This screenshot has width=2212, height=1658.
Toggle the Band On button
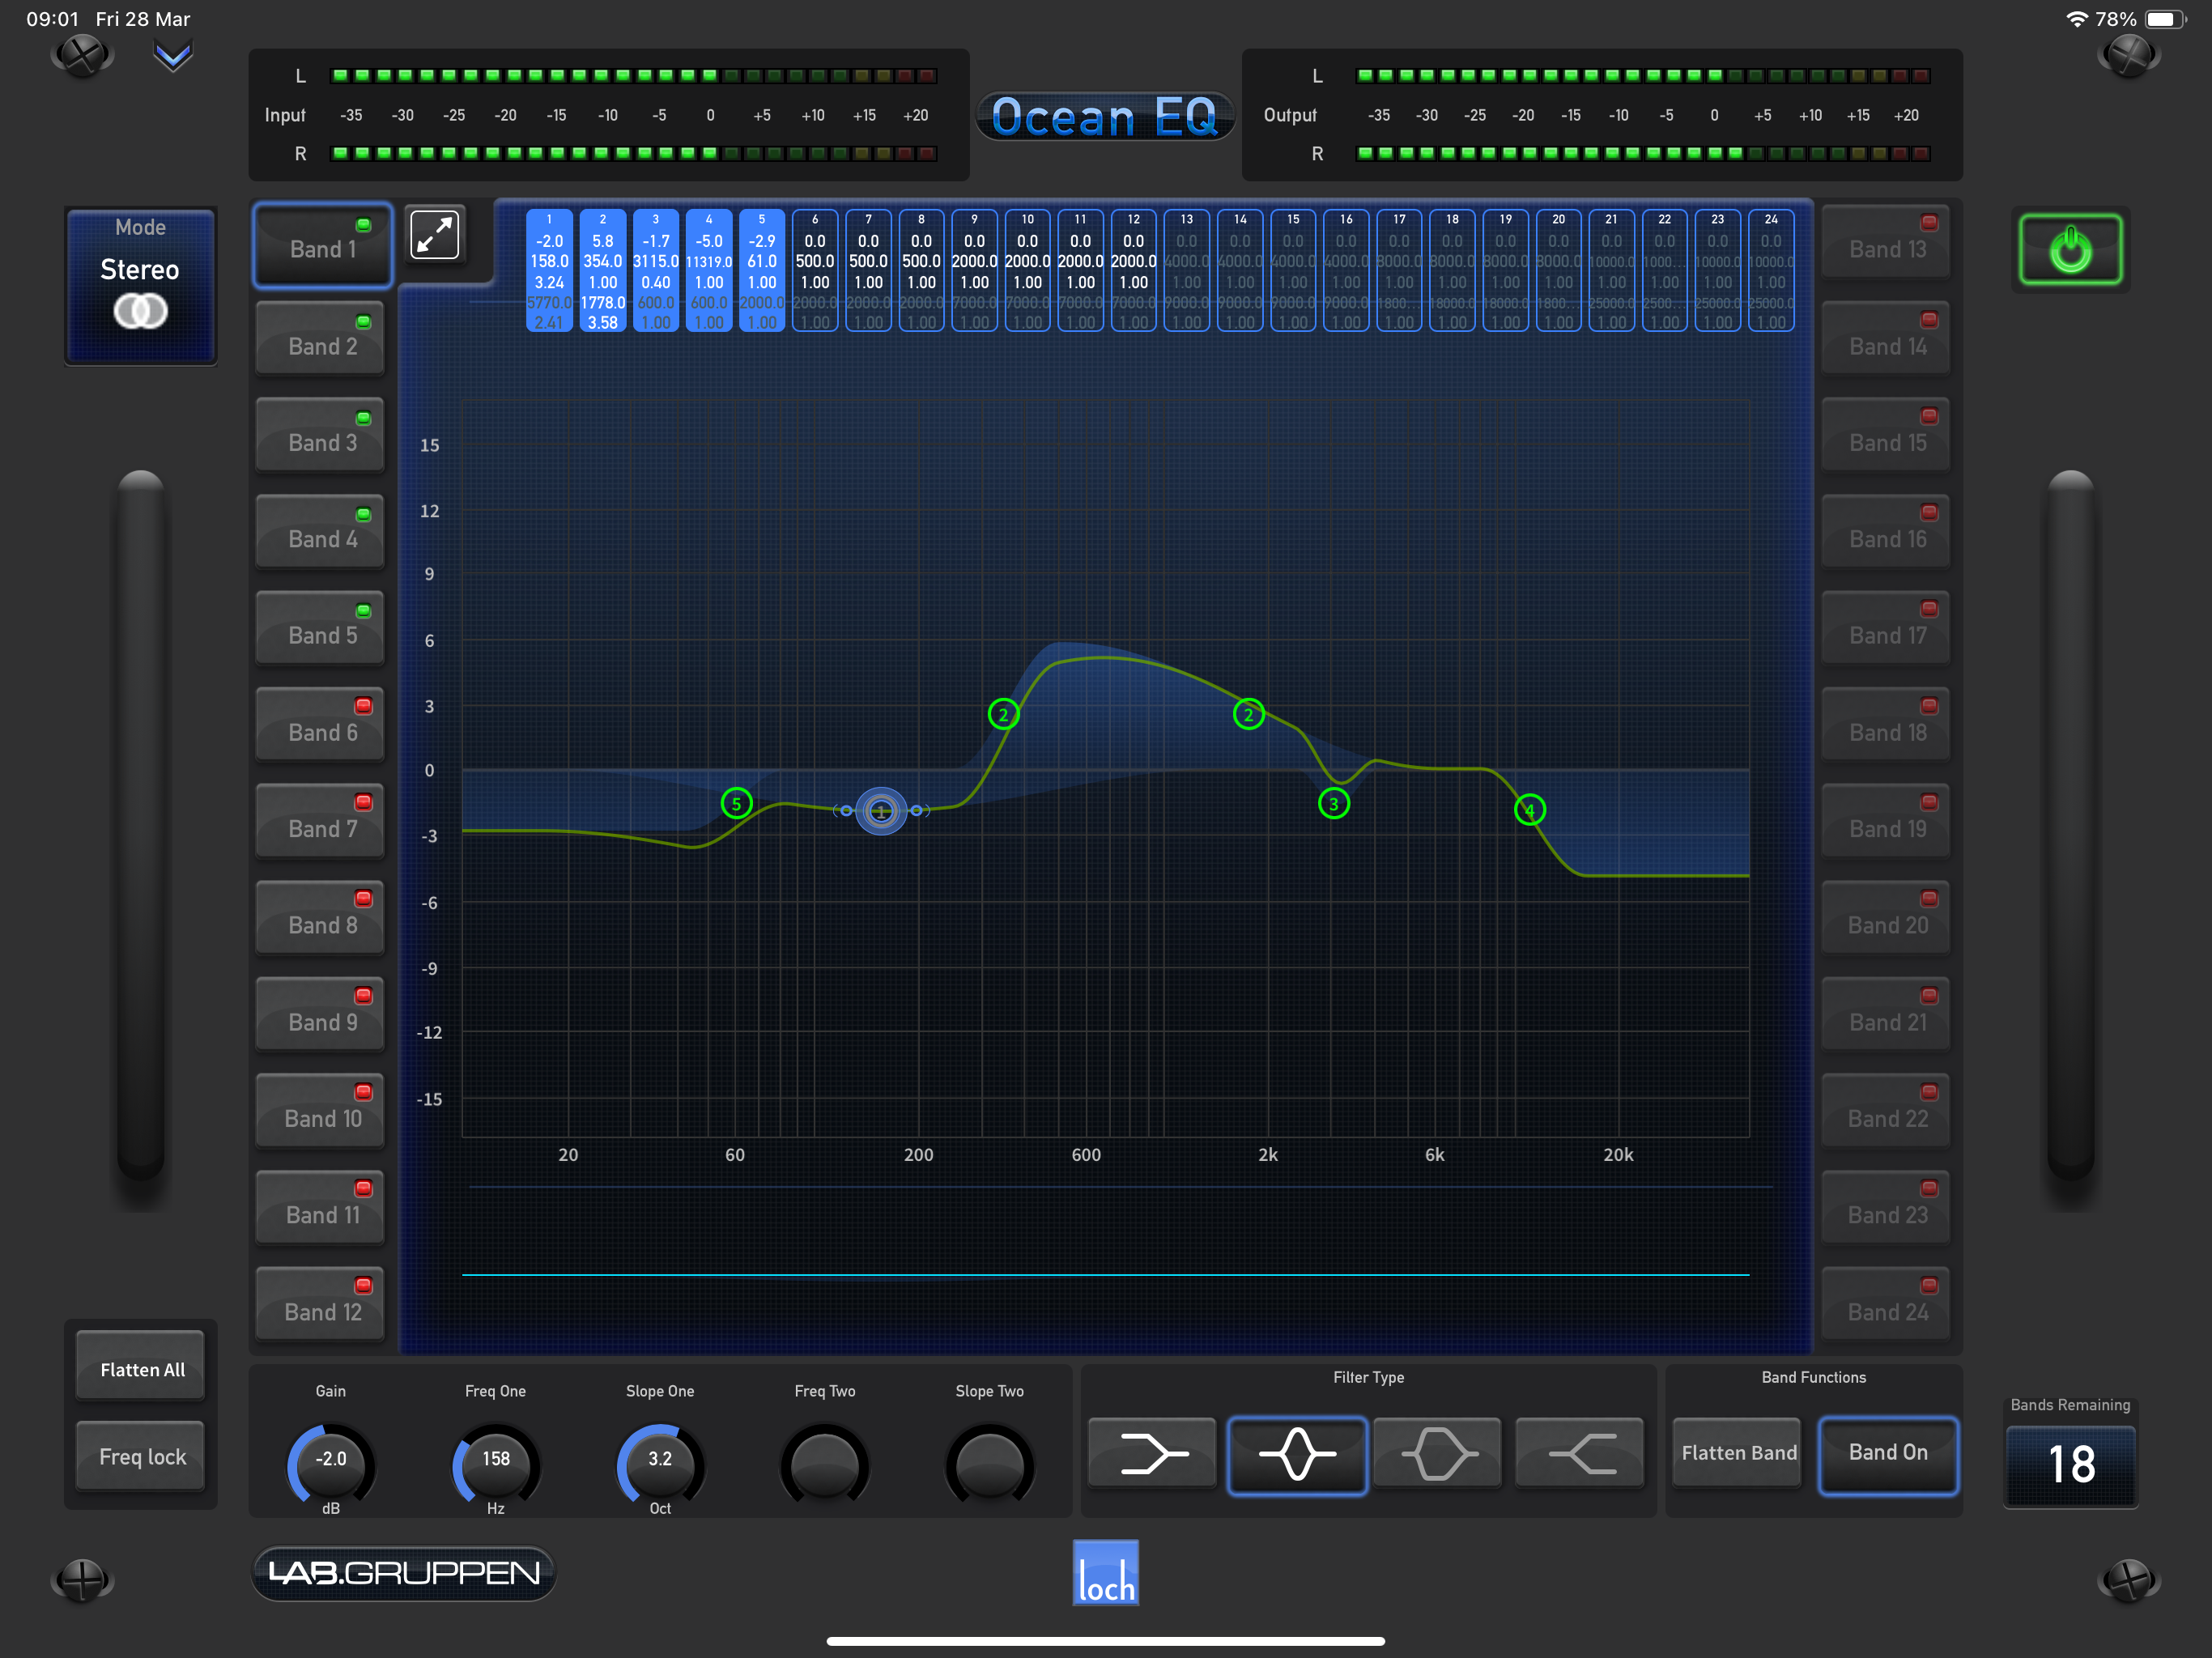click(1888, 1454)
